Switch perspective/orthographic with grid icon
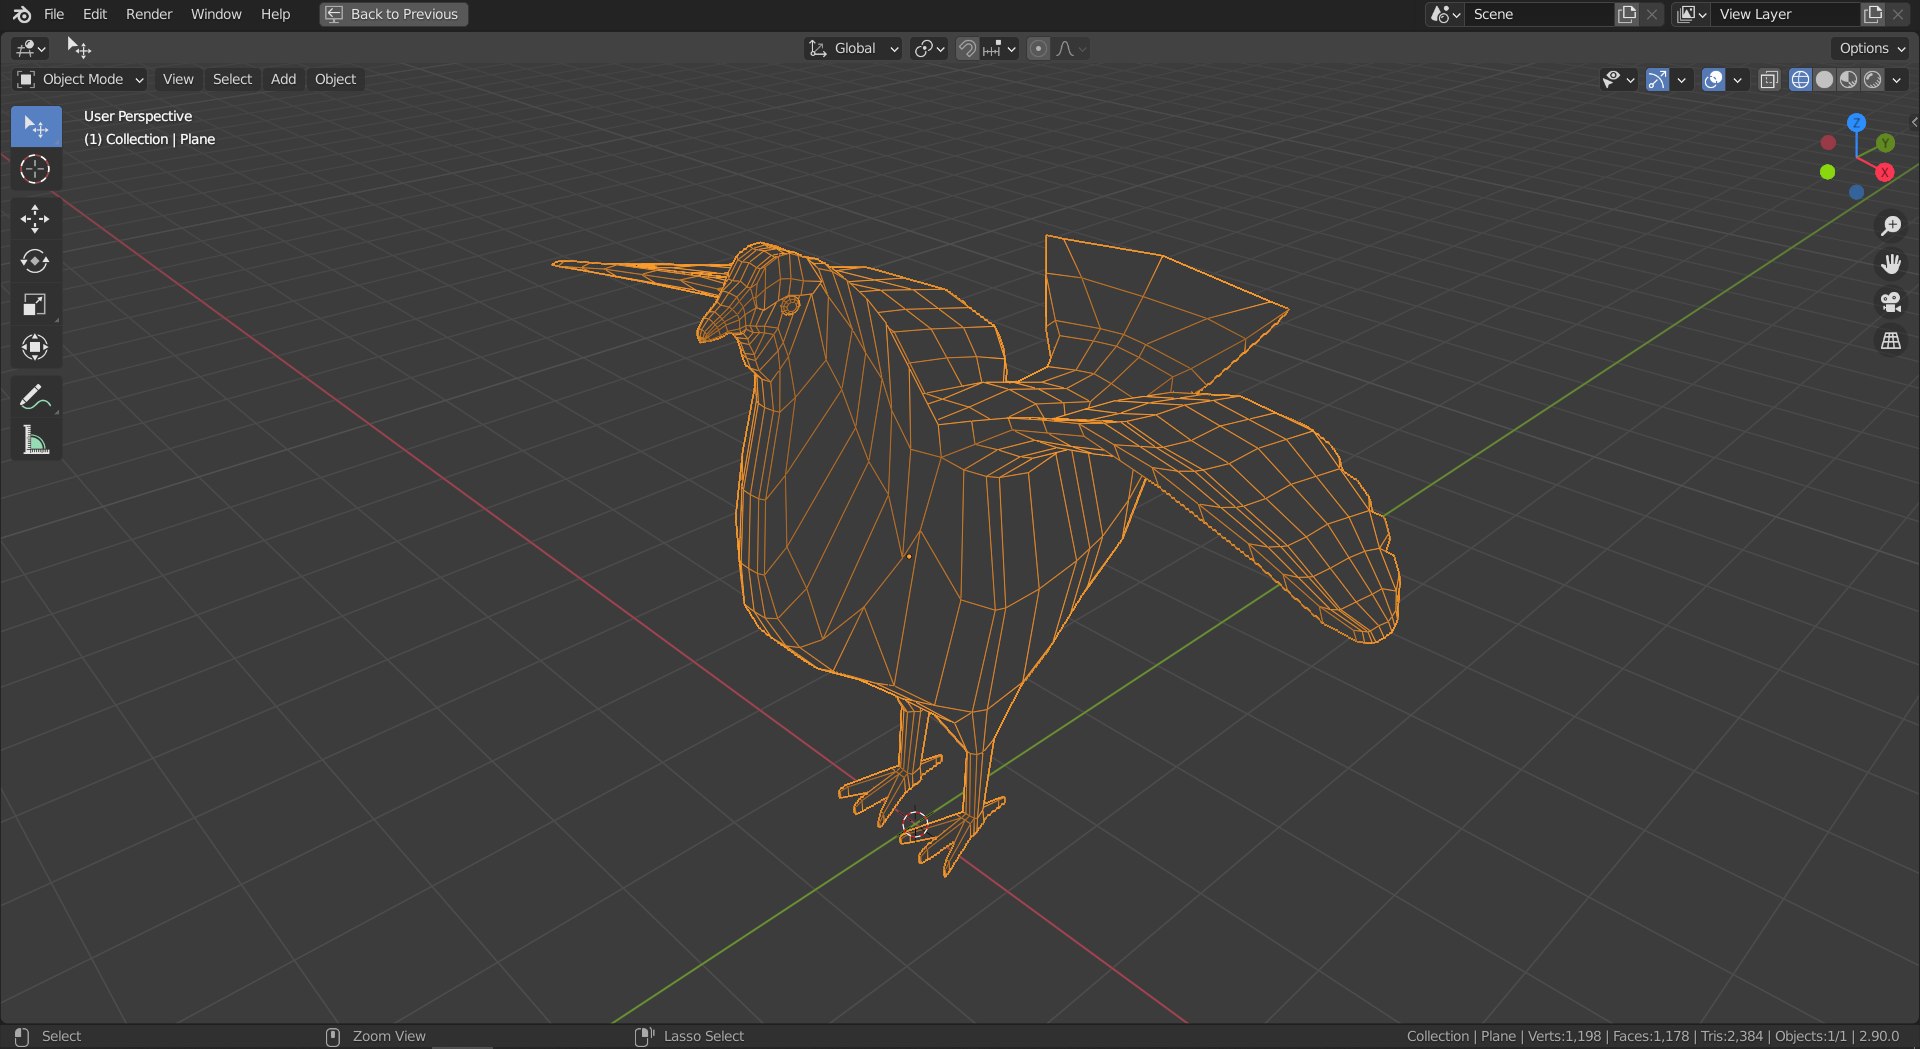Screen dimensions: 1920x1049 (x=1890, y=341)
